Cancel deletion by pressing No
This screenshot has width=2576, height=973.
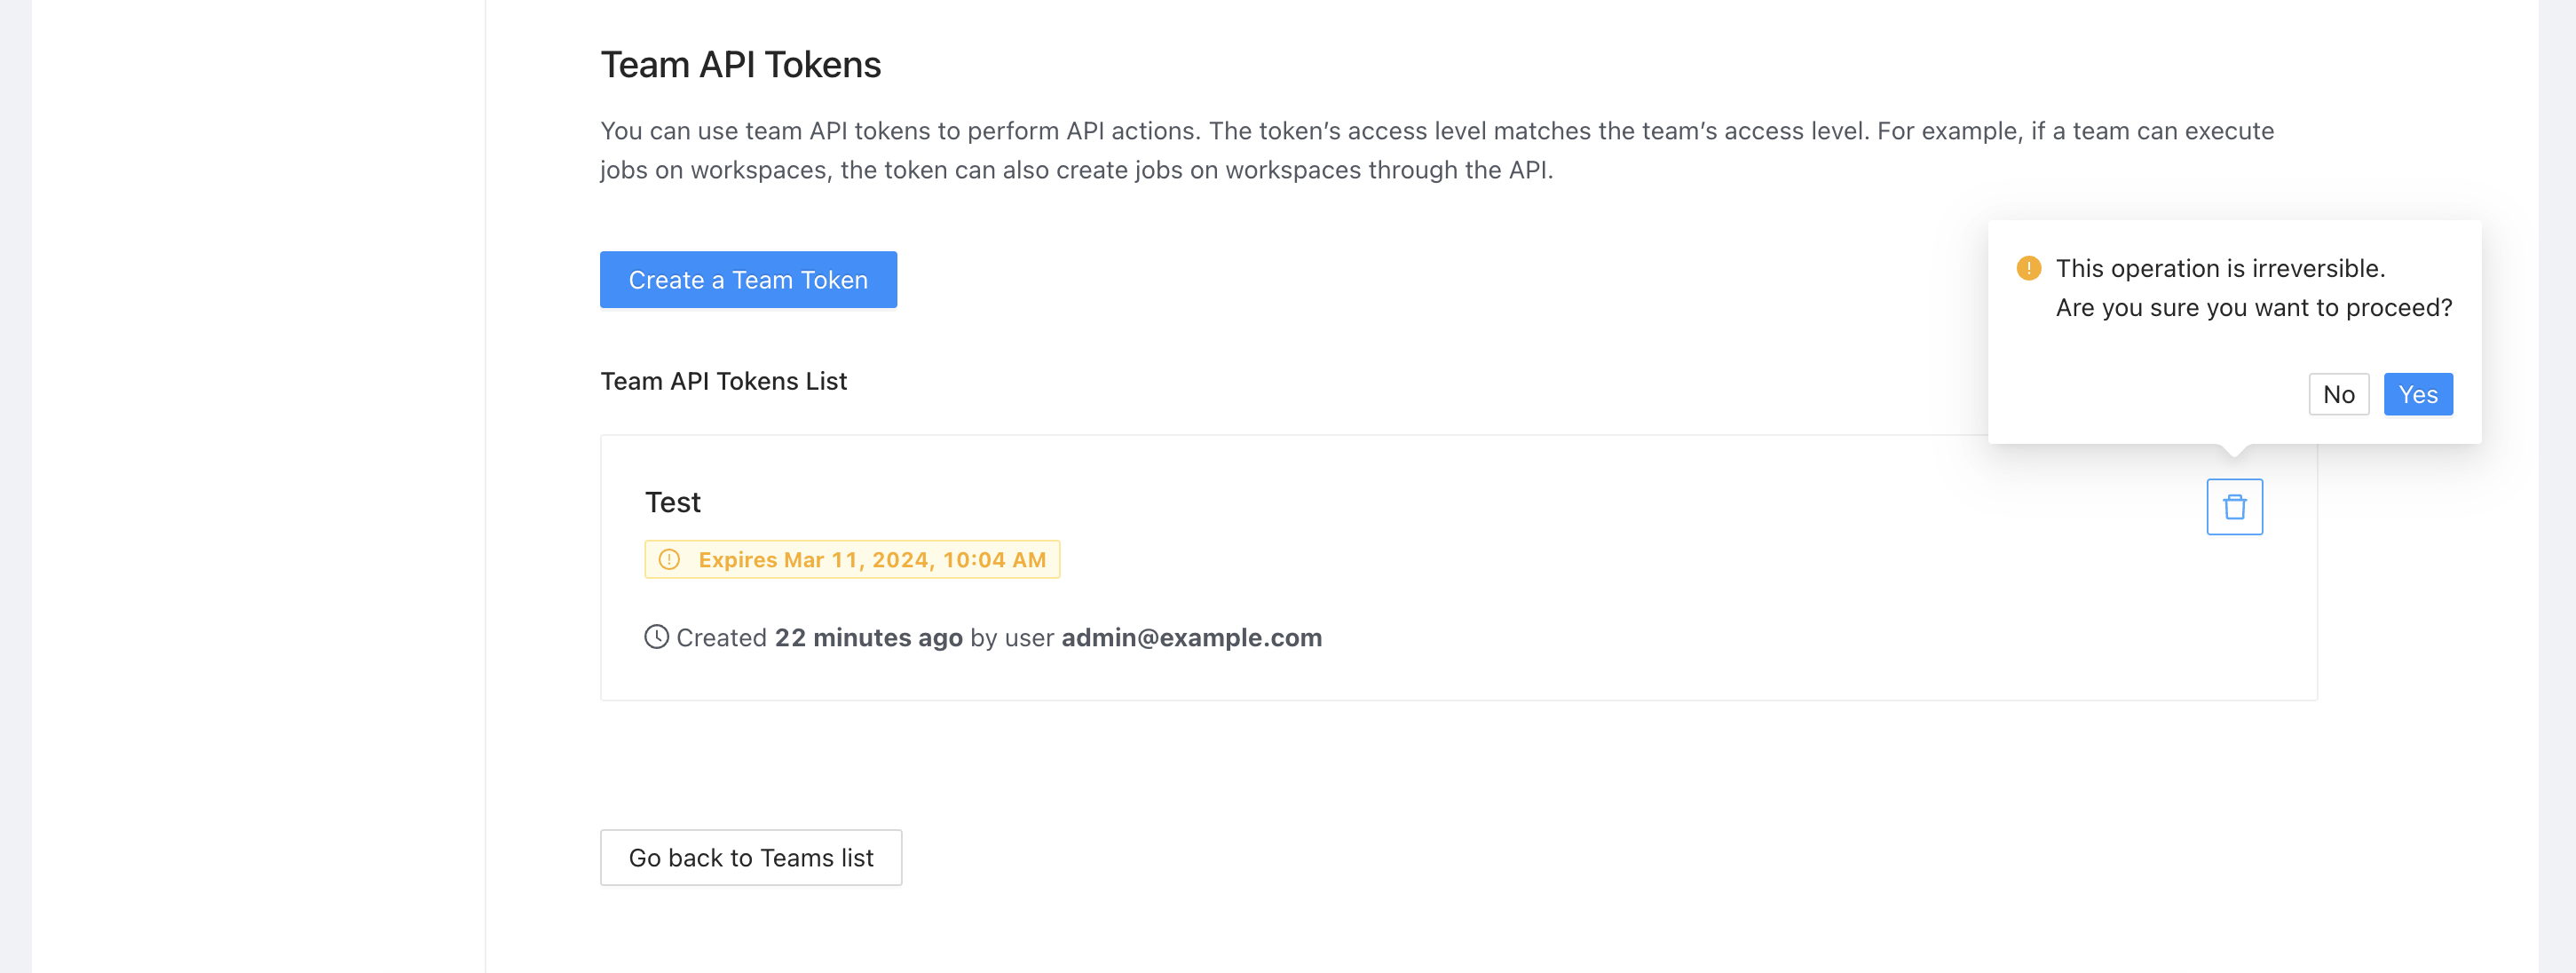pos(2338,394)
